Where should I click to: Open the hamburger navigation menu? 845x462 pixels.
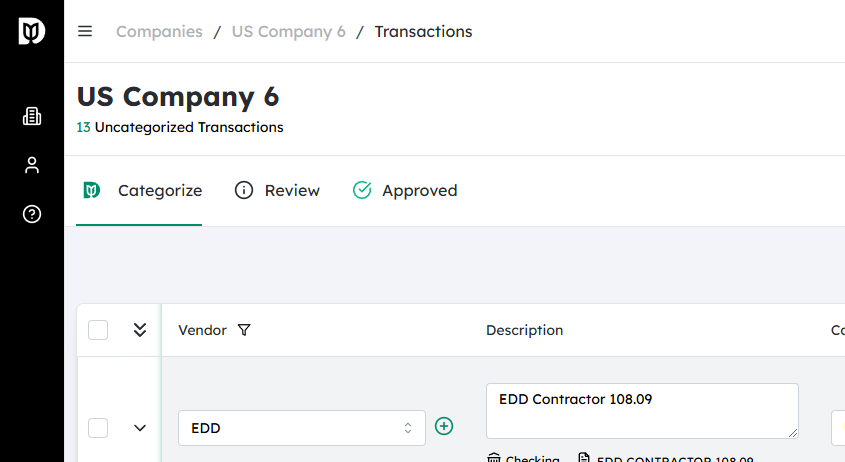coord(85,31)
